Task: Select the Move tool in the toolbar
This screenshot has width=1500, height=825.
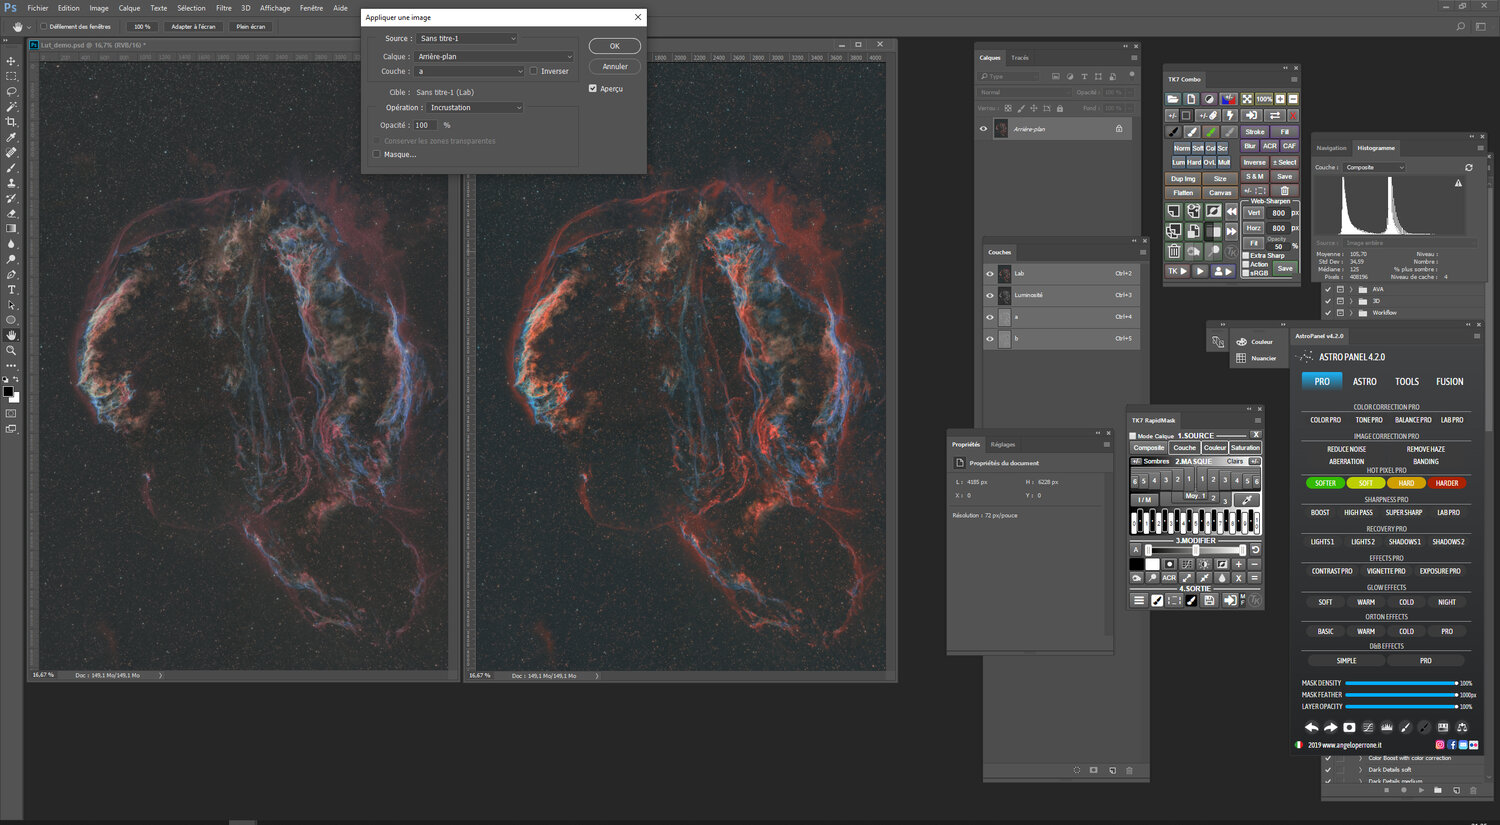Action: point(11,61)
